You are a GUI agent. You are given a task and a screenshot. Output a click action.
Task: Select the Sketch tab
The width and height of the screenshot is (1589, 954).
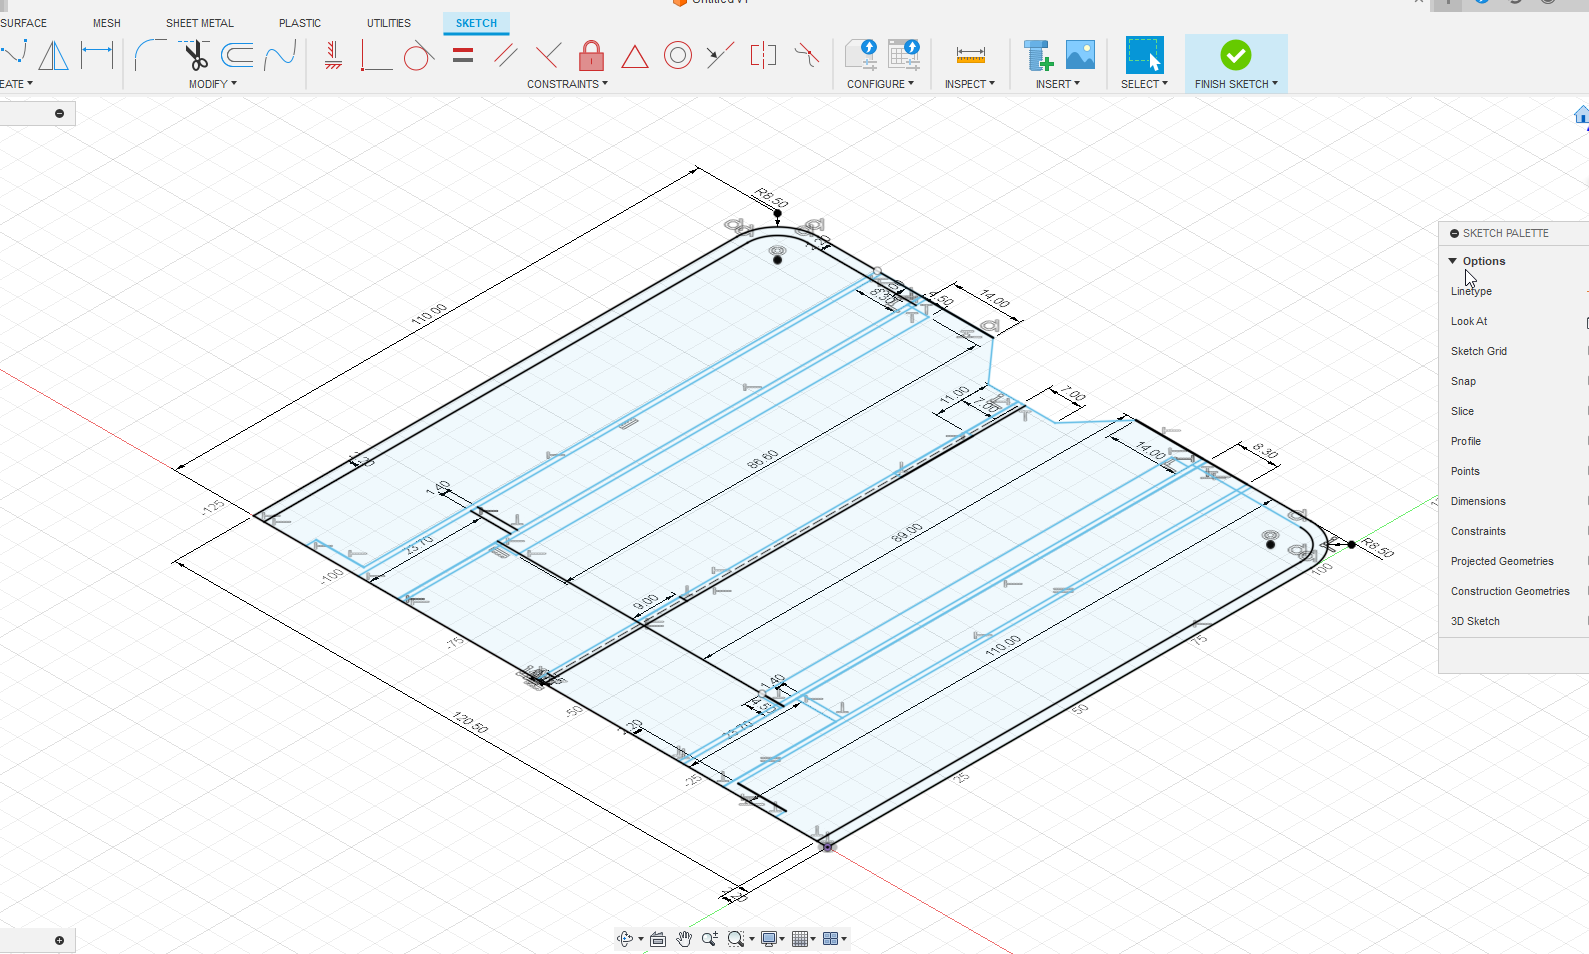pos(476,23)
